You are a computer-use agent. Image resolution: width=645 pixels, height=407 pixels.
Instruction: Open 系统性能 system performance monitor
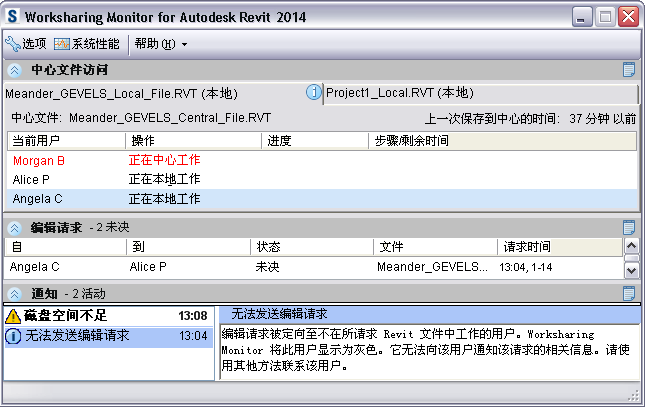[x=87, y=44]
